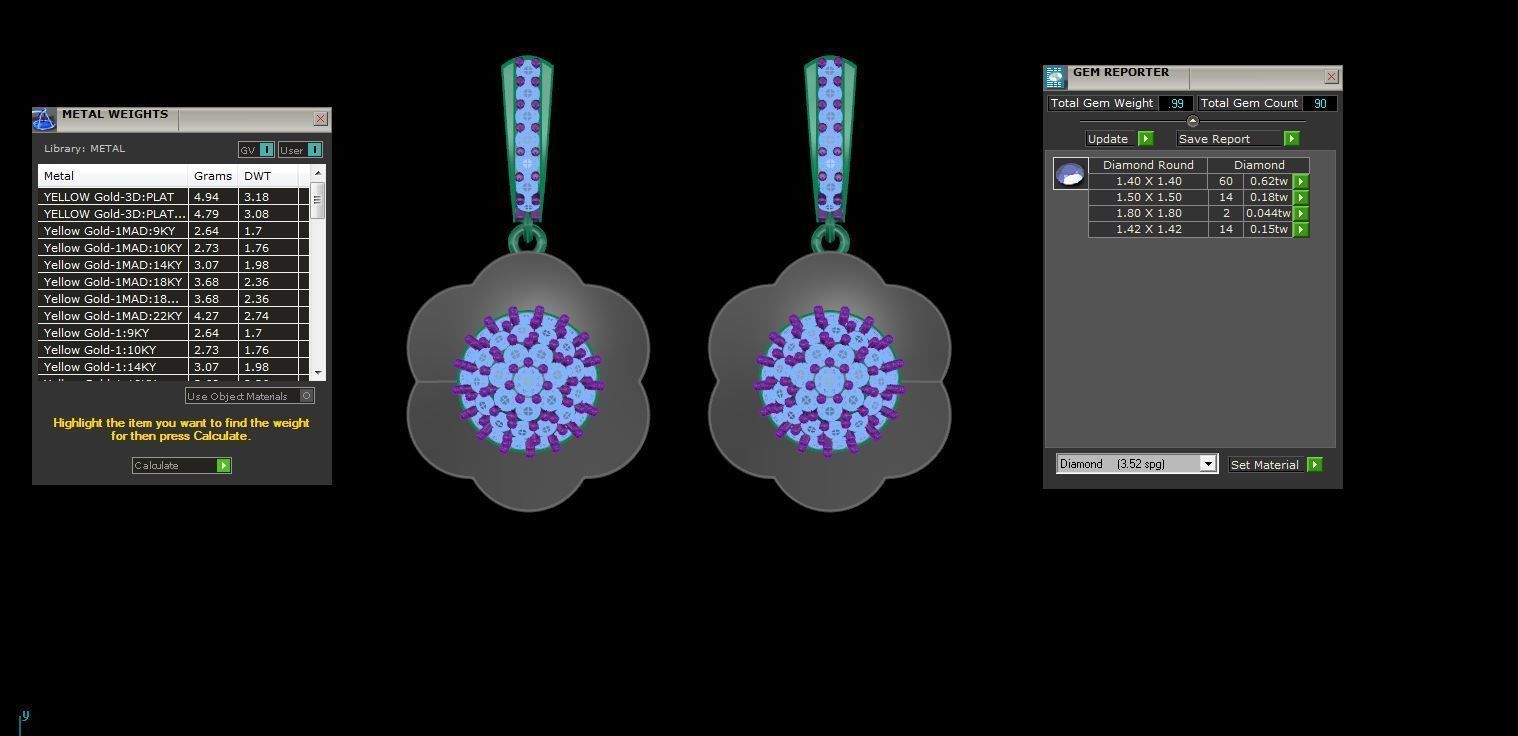Click the left earring tapered top bar

[x=527, y=139]
